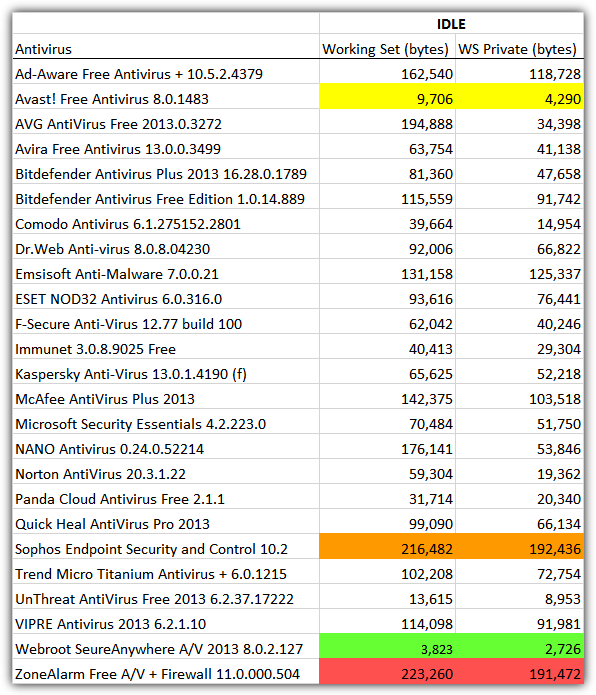Screen dimensions: 596x695
Task: Select the green cell 2,726
Action: coord(519,646)
